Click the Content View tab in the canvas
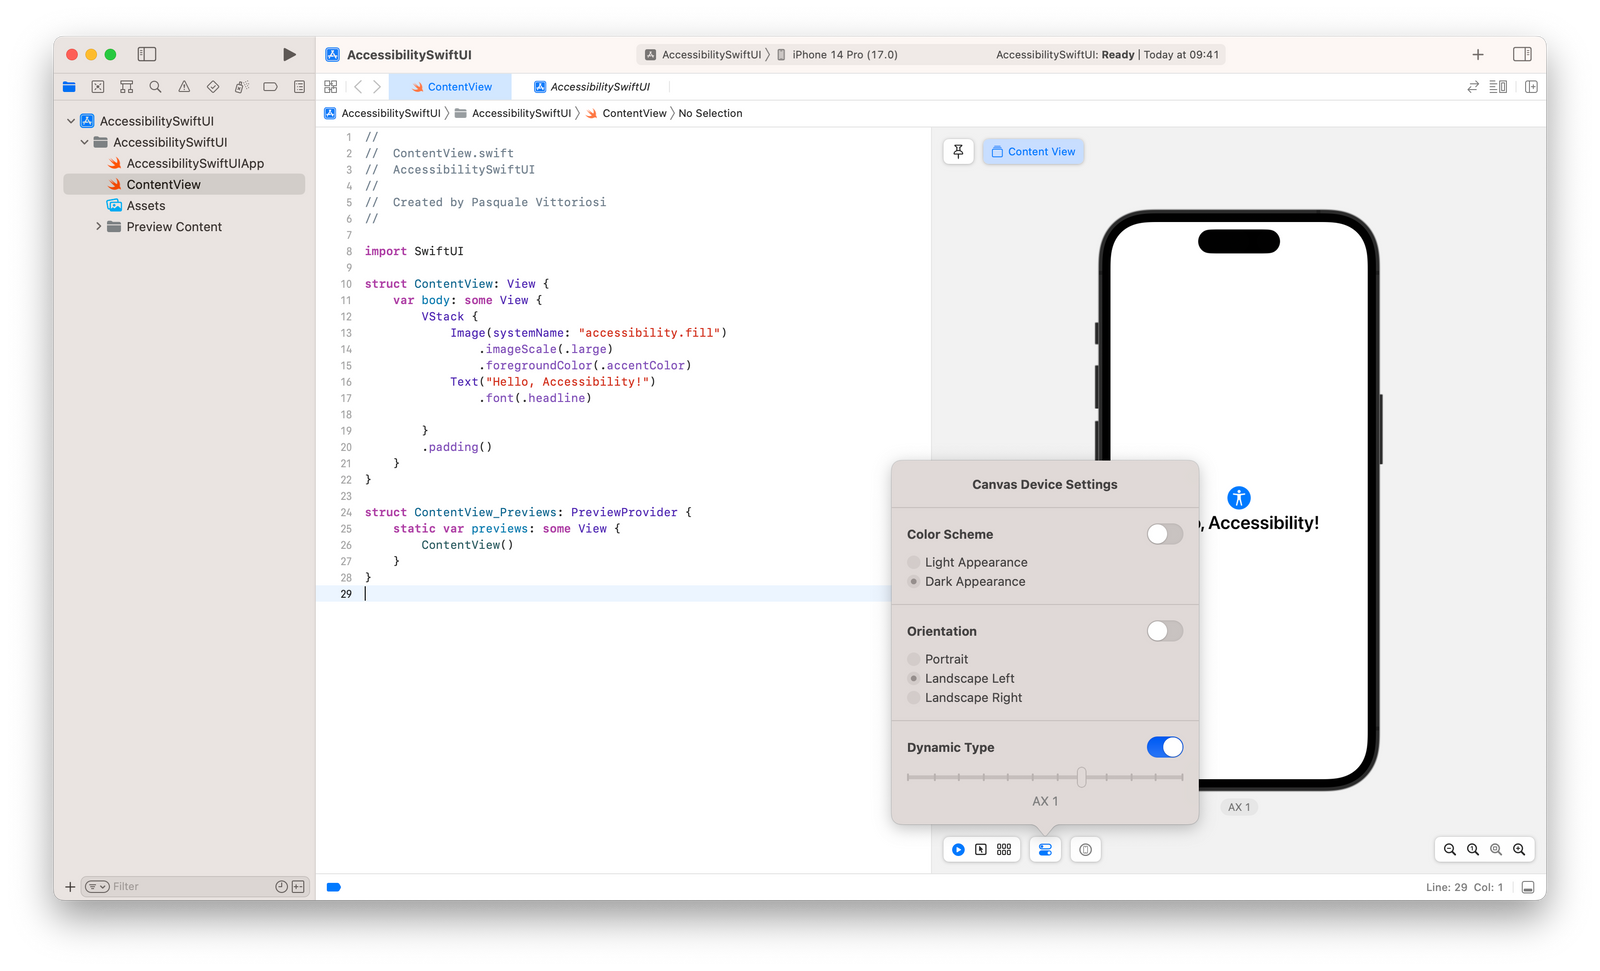1600x971 pixels. tap(1033, 151)
